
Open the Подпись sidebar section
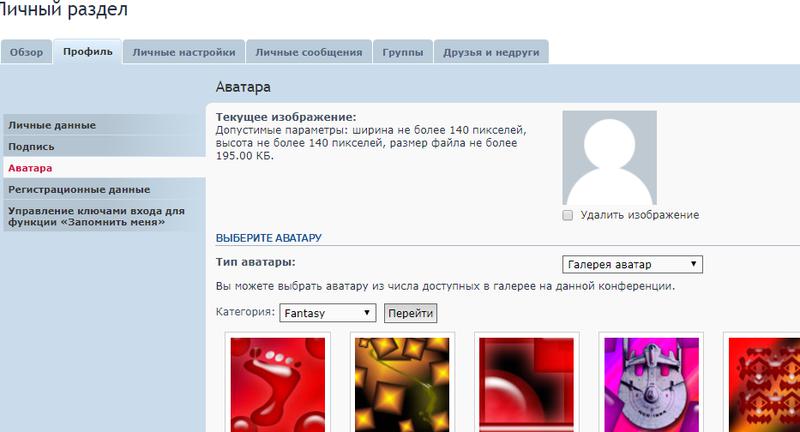[x=104, y=146]
